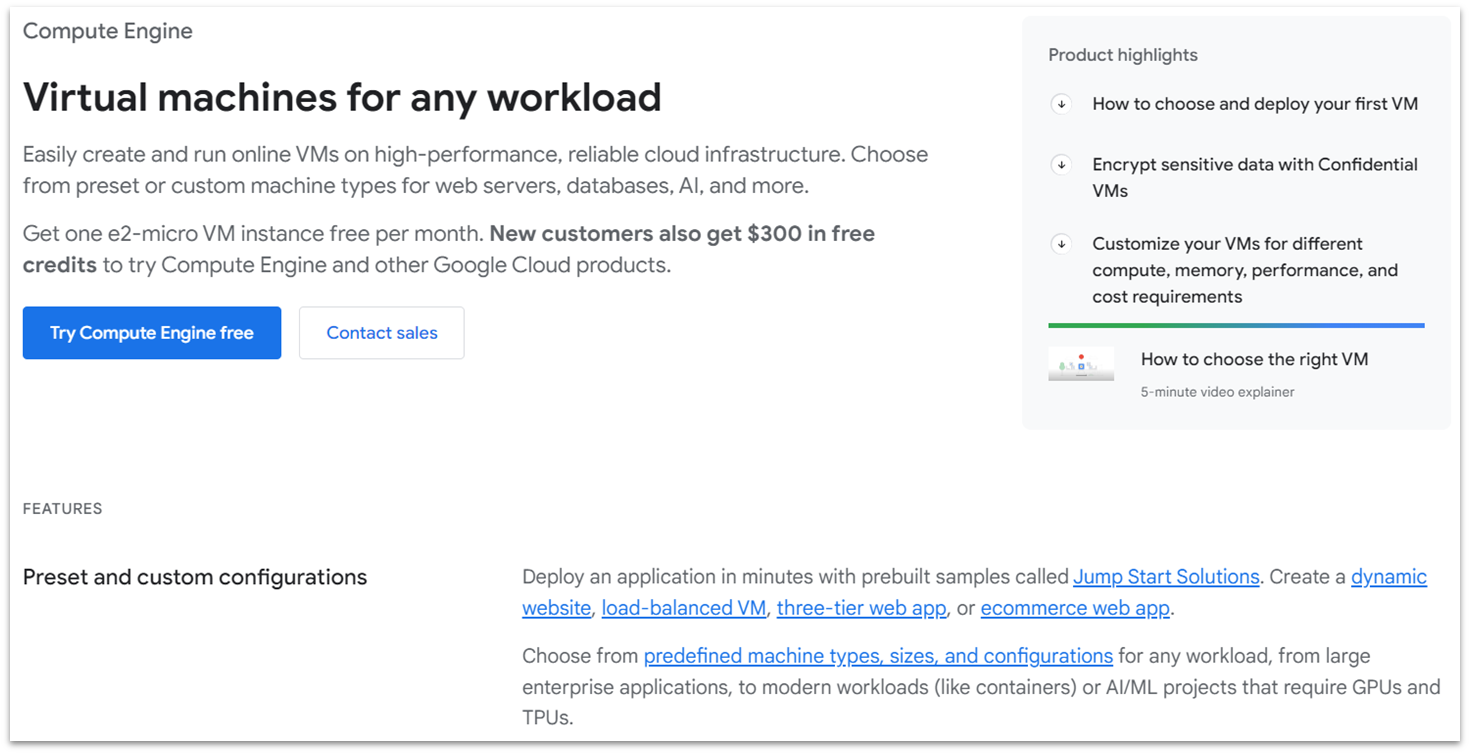Click '5-minute video explainer' caption
Screen dimensions: 1470x754
click(1217, 392)
